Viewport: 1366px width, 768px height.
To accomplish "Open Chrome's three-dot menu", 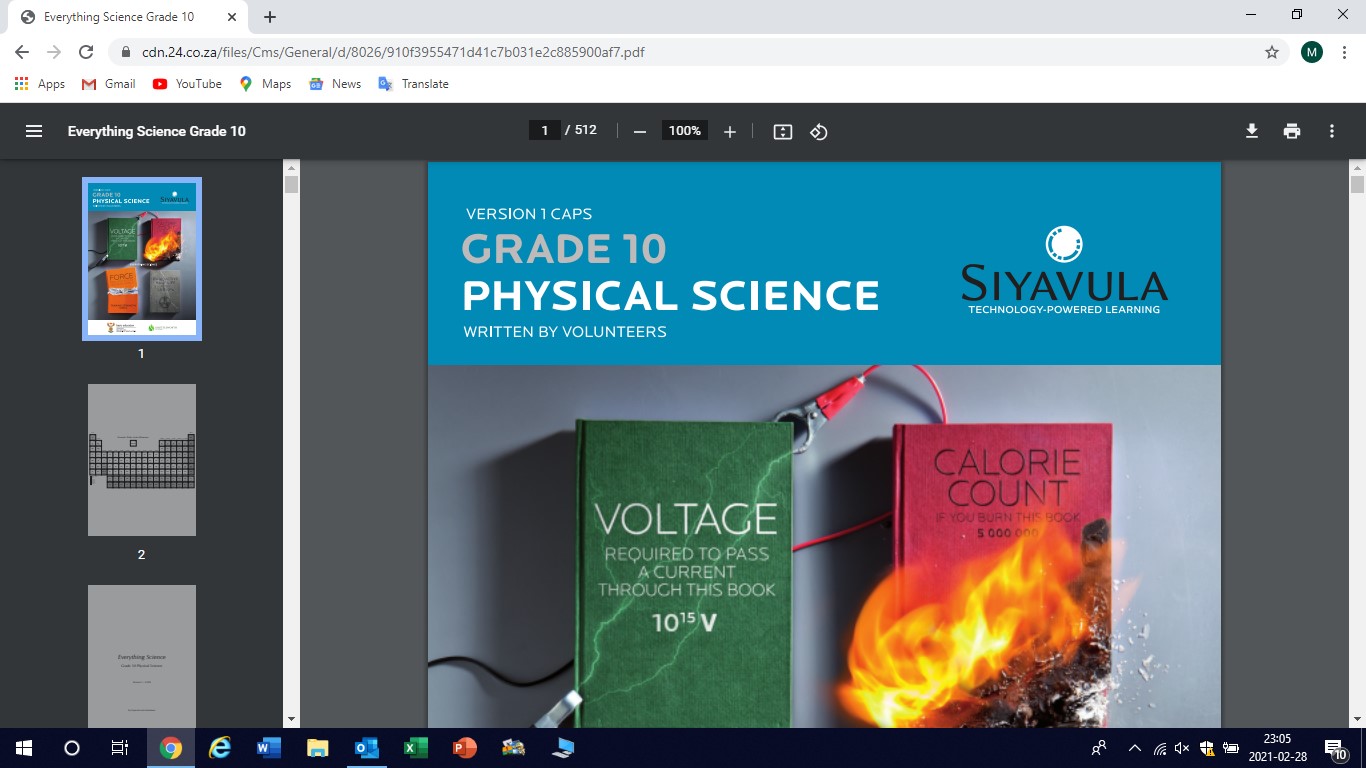I will tap(1344, 52).
